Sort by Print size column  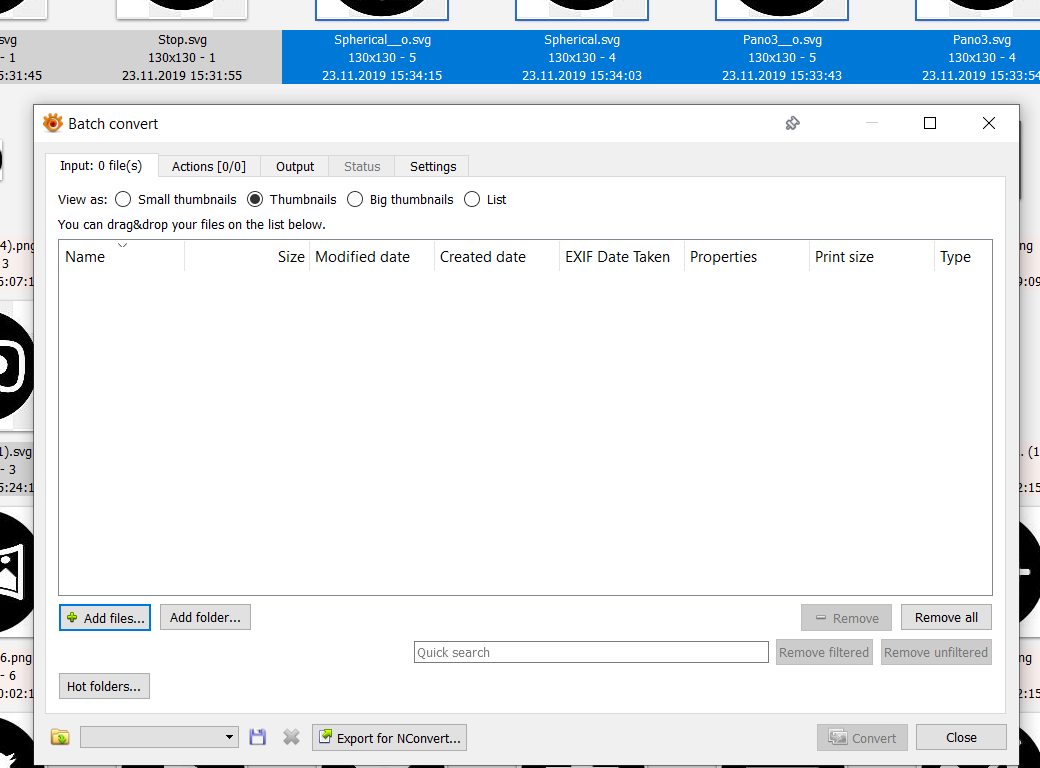(872, 257)
